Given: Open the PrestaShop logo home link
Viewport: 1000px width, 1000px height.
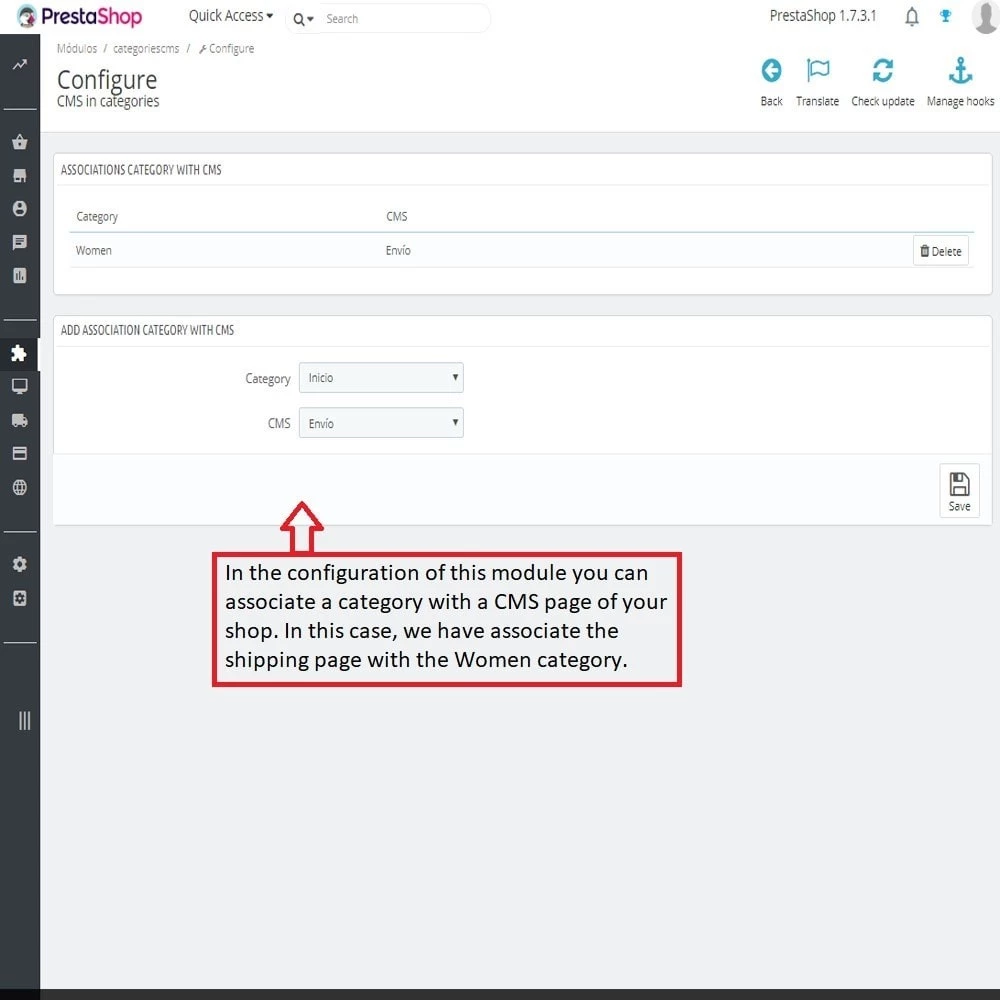Looking at the screenshot, I should click(x=79, y=17).
